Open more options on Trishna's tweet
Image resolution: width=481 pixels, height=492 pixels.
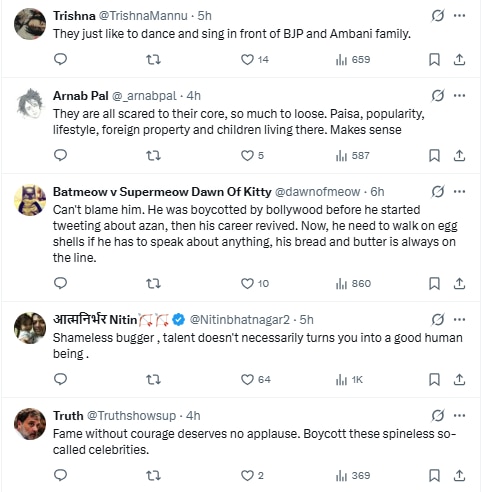point(459,15)
